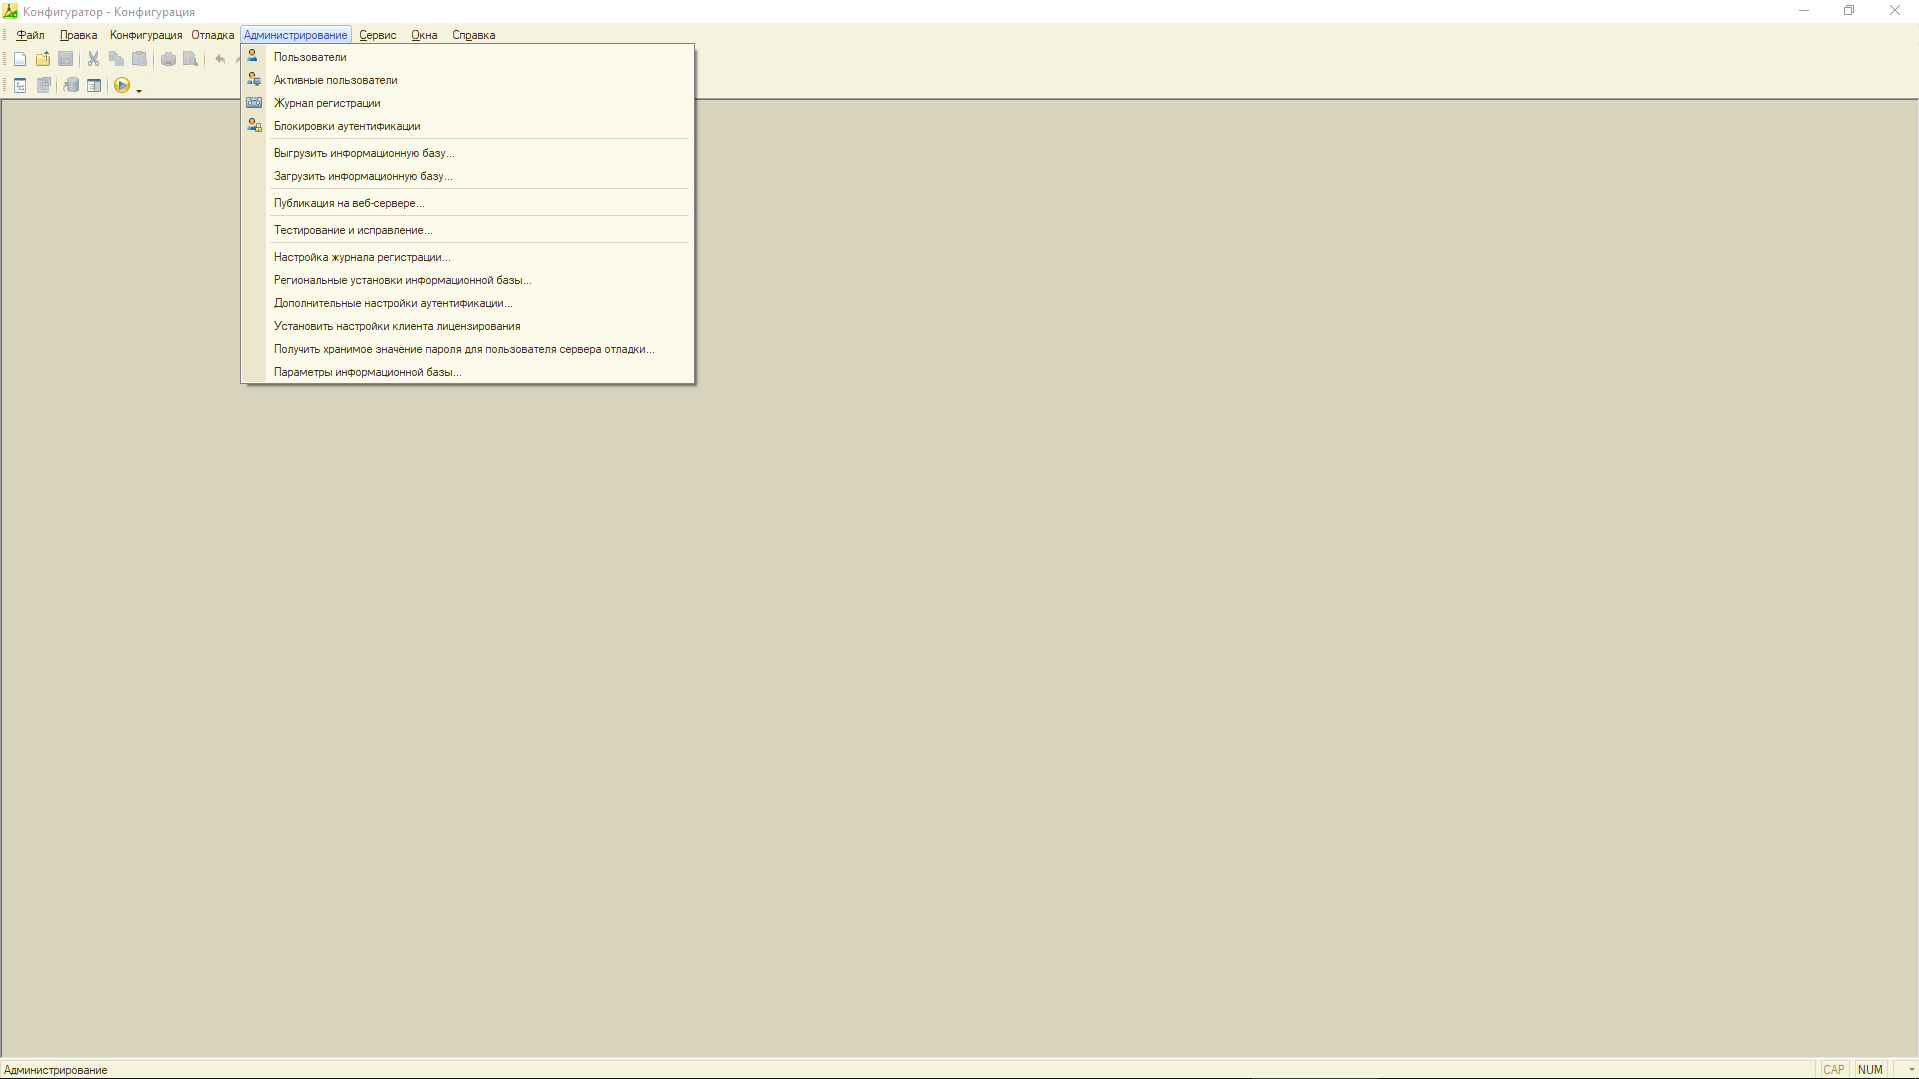Open the Справка menu
The width and height of the screenshot is (1919, 1079).
click(x=474, y=35)
